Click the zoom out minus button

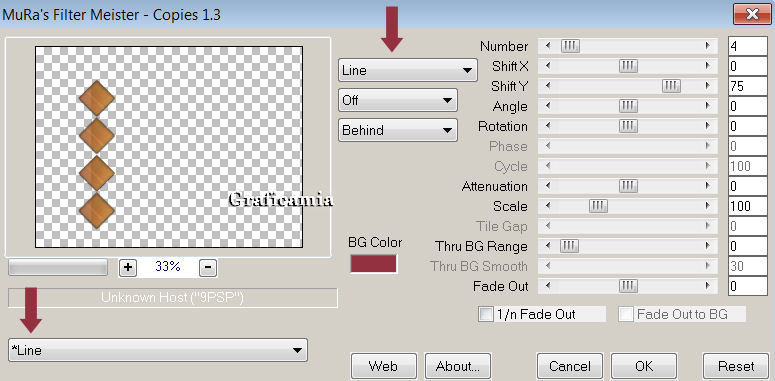pyautogui.click(x=208, y=267)
